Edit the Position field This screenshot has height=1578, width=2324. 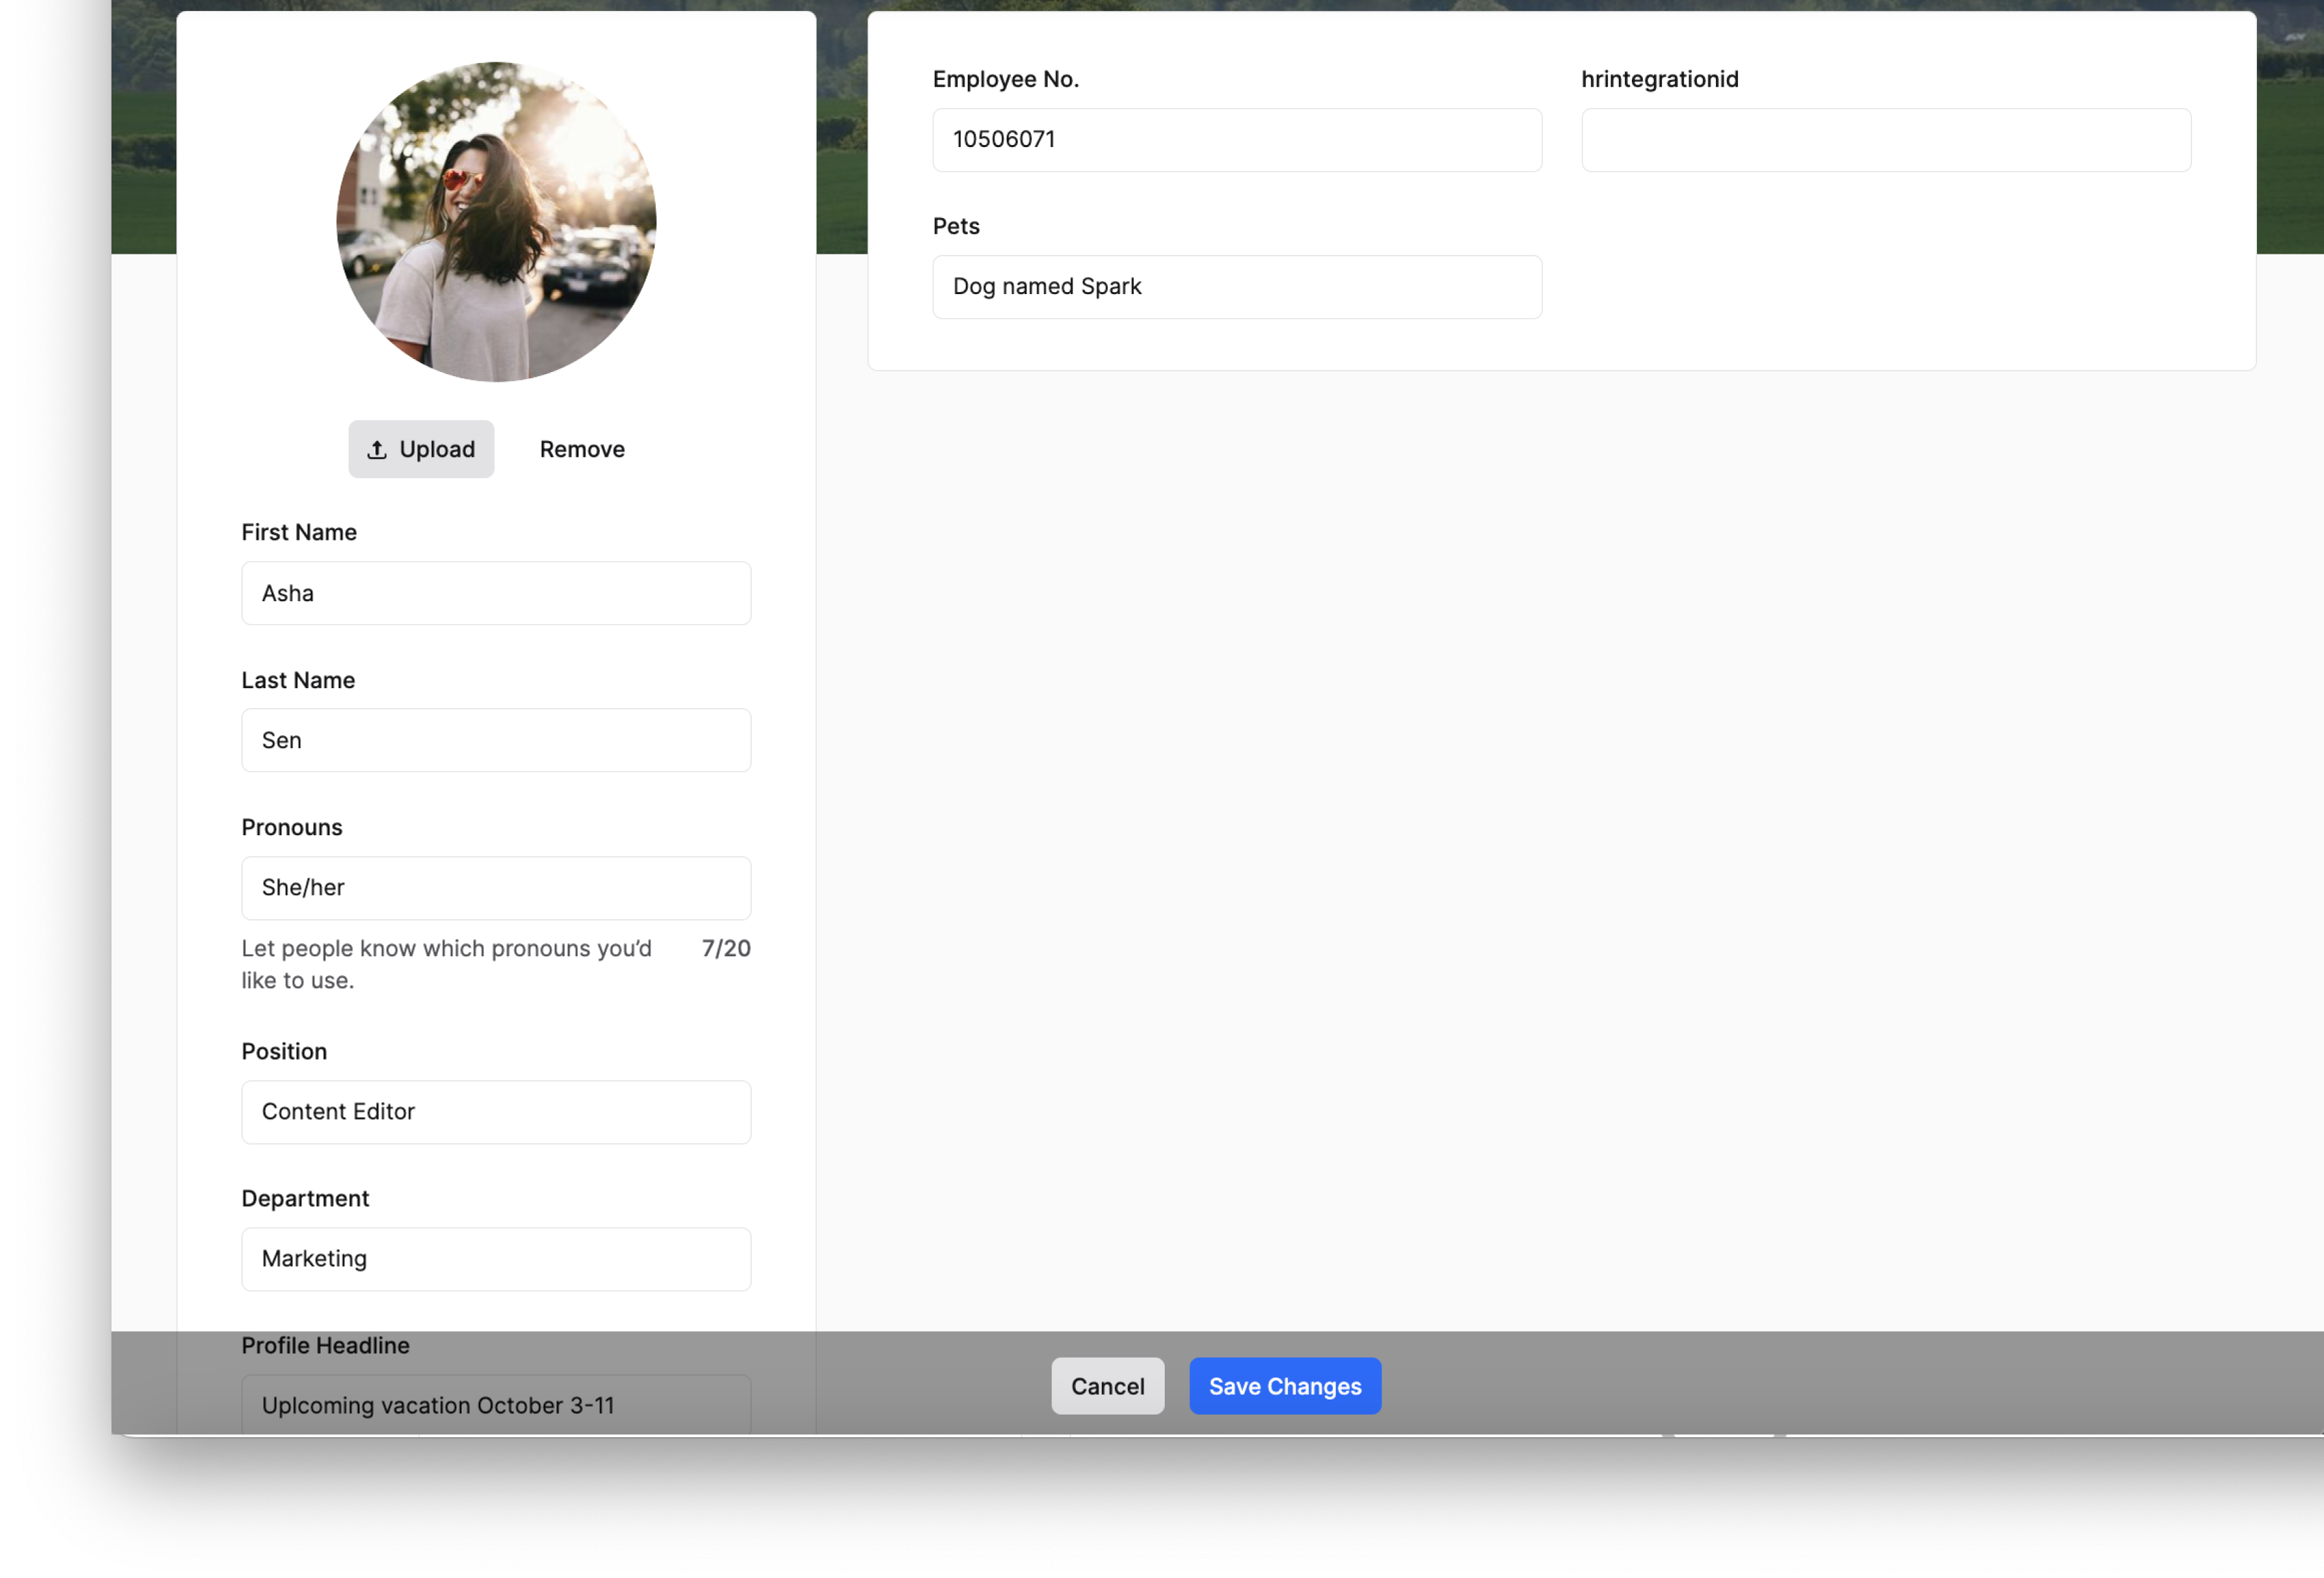tap(496, 1112)
